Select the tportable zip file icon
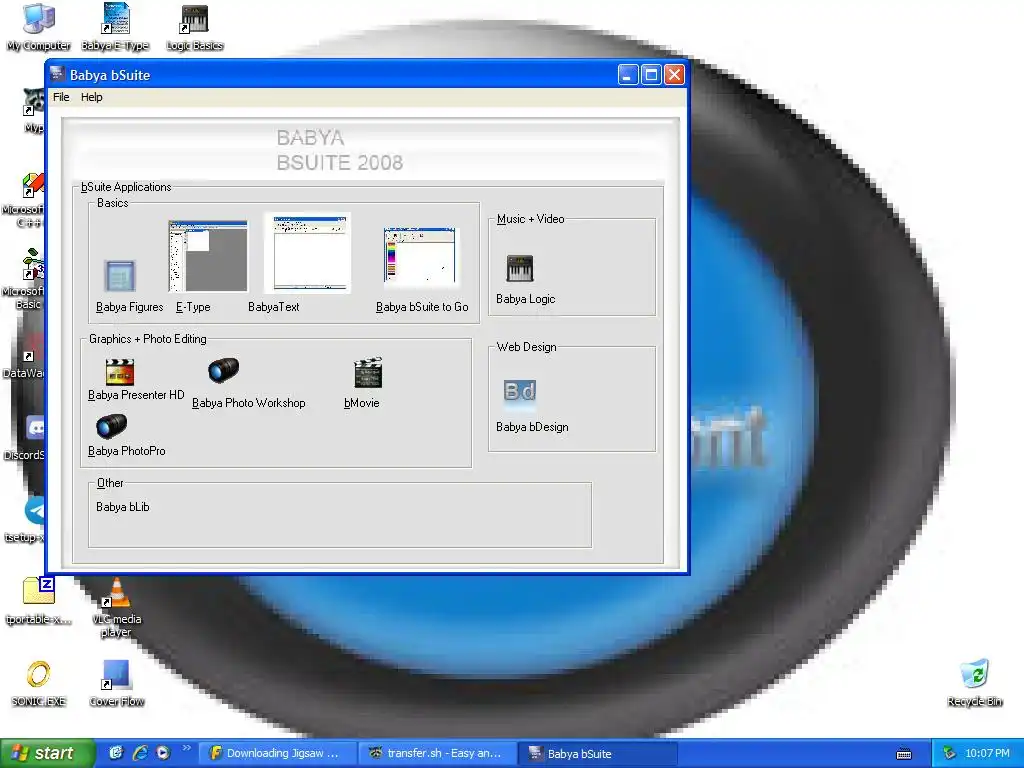The image size is (1024, 768). click(39, 601)
